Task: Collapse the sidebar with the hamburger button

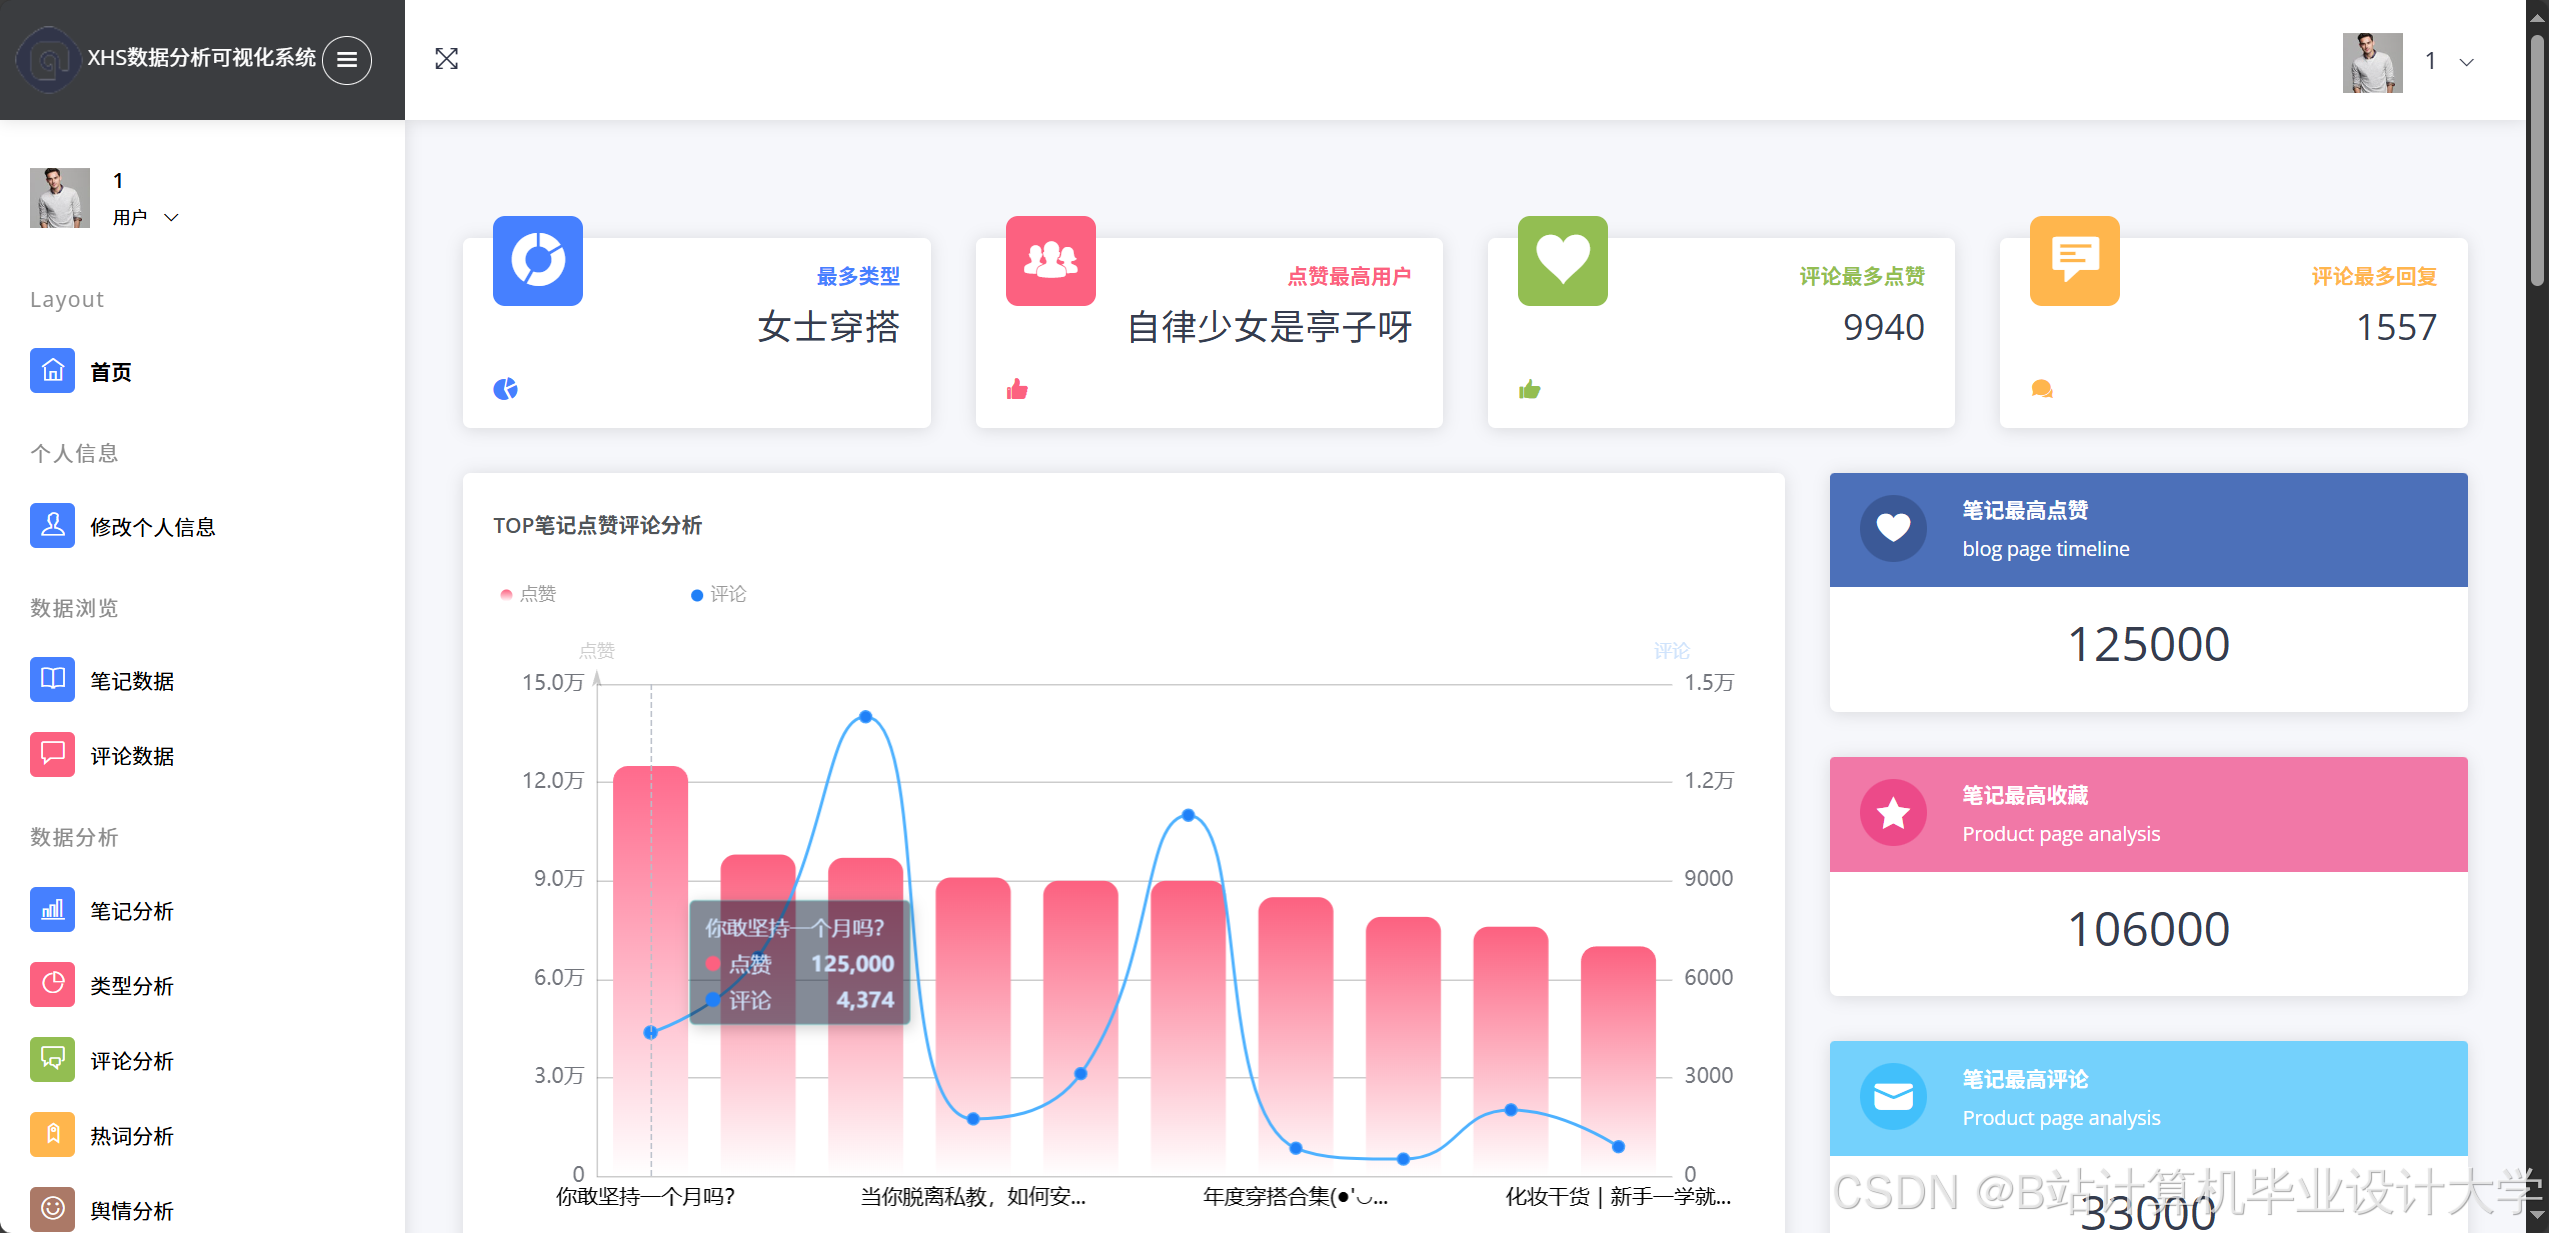Action: coord(347,59)
